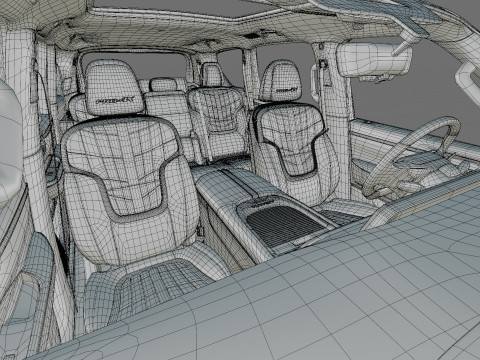Select the steering wheel rim

[412, 157]
